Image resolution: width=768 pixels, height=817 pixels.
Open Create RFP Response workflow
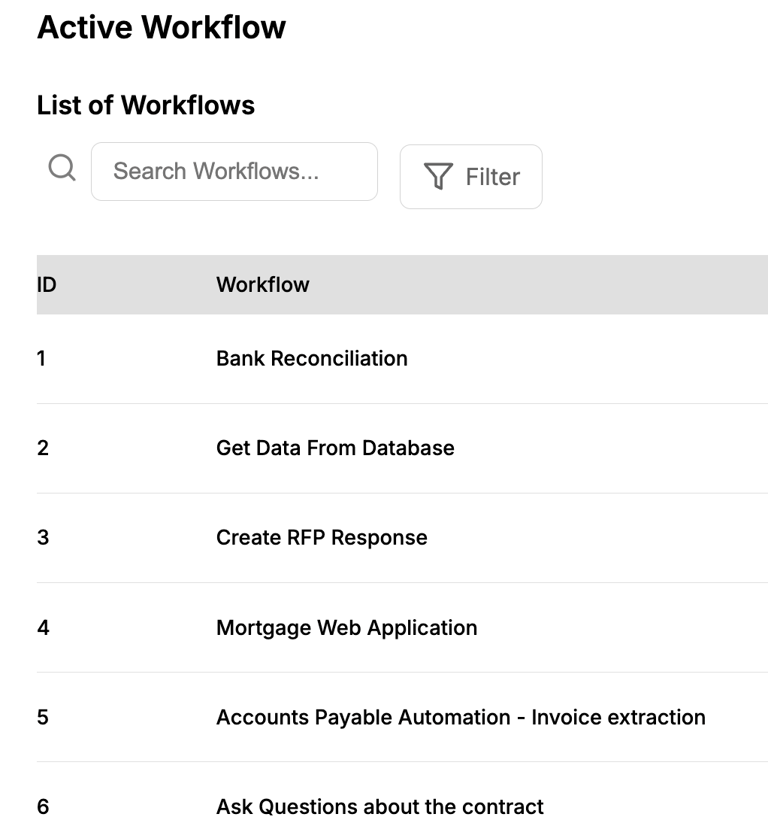321,537
